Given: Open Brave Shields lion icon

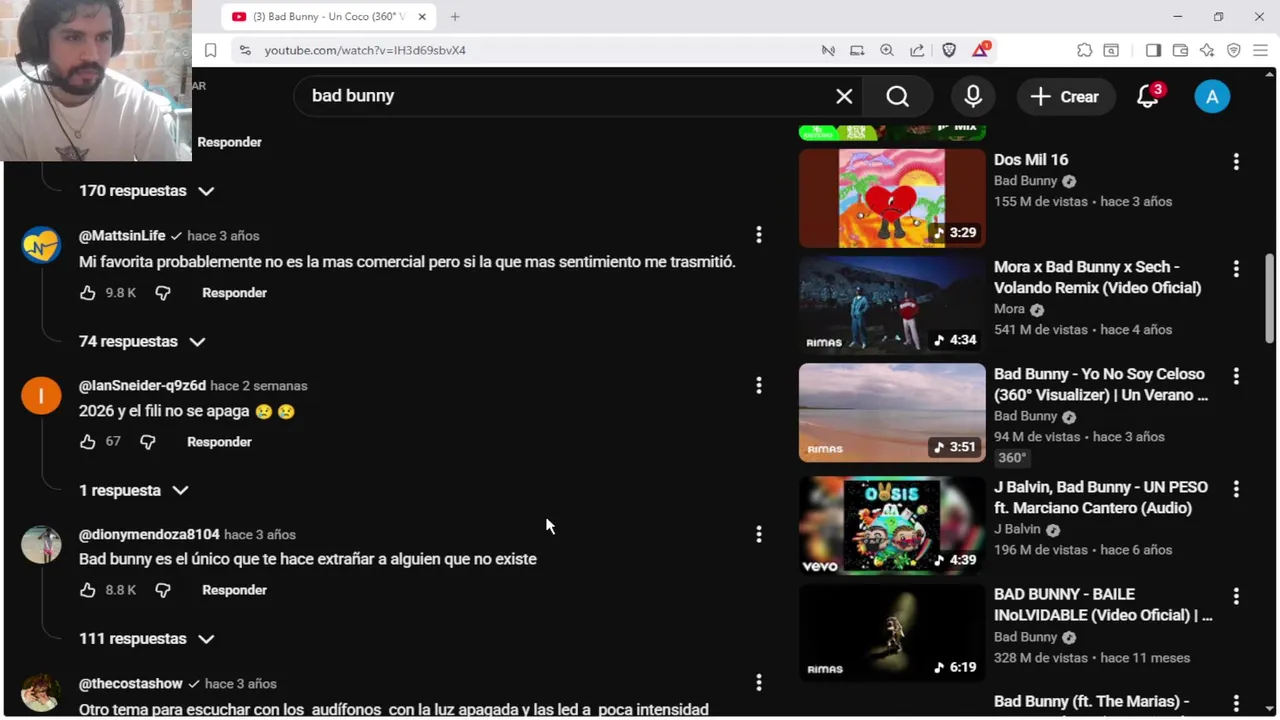Looking at the screenshot, I should (x=949, y=50).
